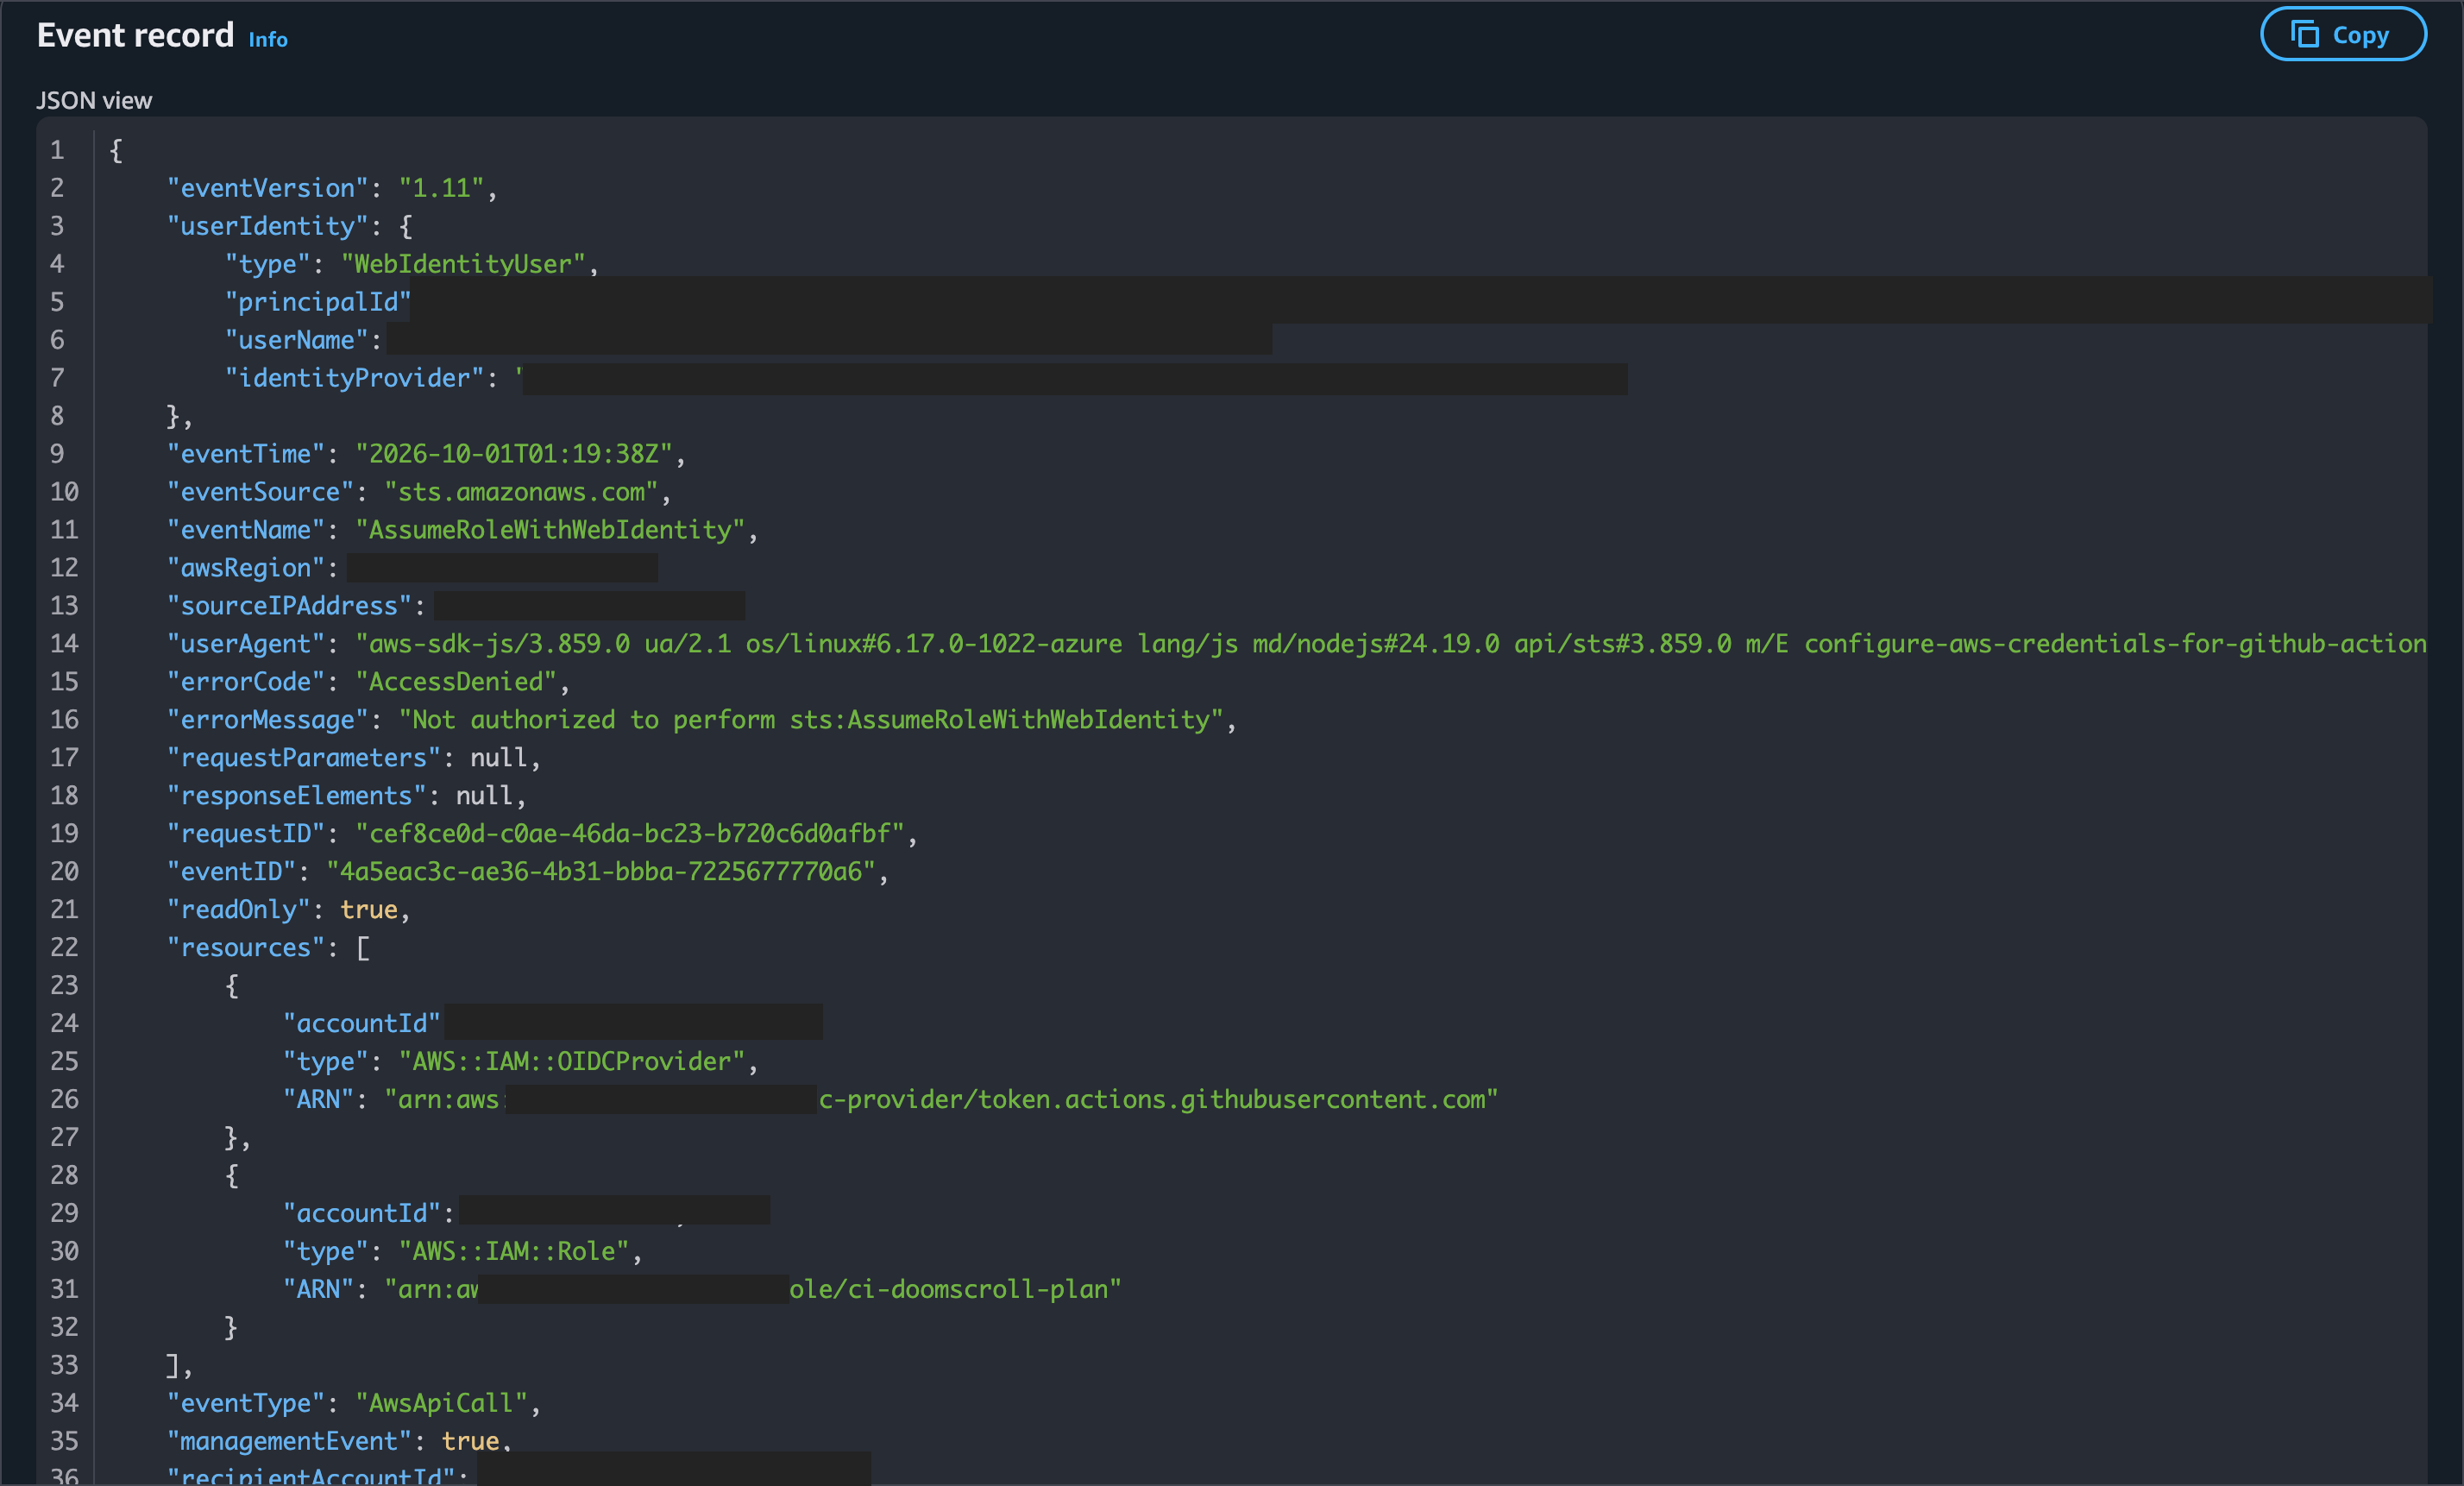Select the "sts.amazonaws.com" event source value
The width and height of the screenshot is (2464, 1486).
coord(521,492)
